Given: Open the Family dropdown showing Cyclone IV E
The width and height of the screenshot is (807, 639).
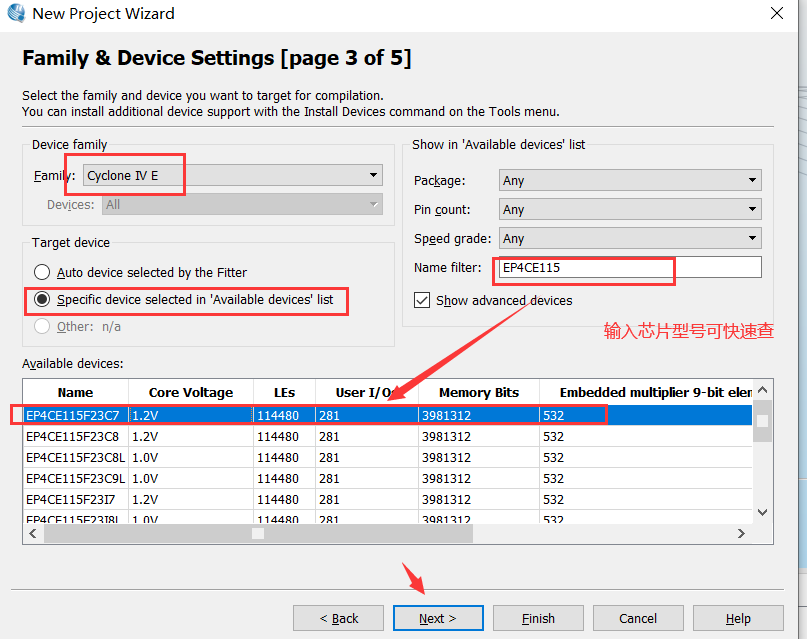Looking at the screenshot, I should pos(233,175).
